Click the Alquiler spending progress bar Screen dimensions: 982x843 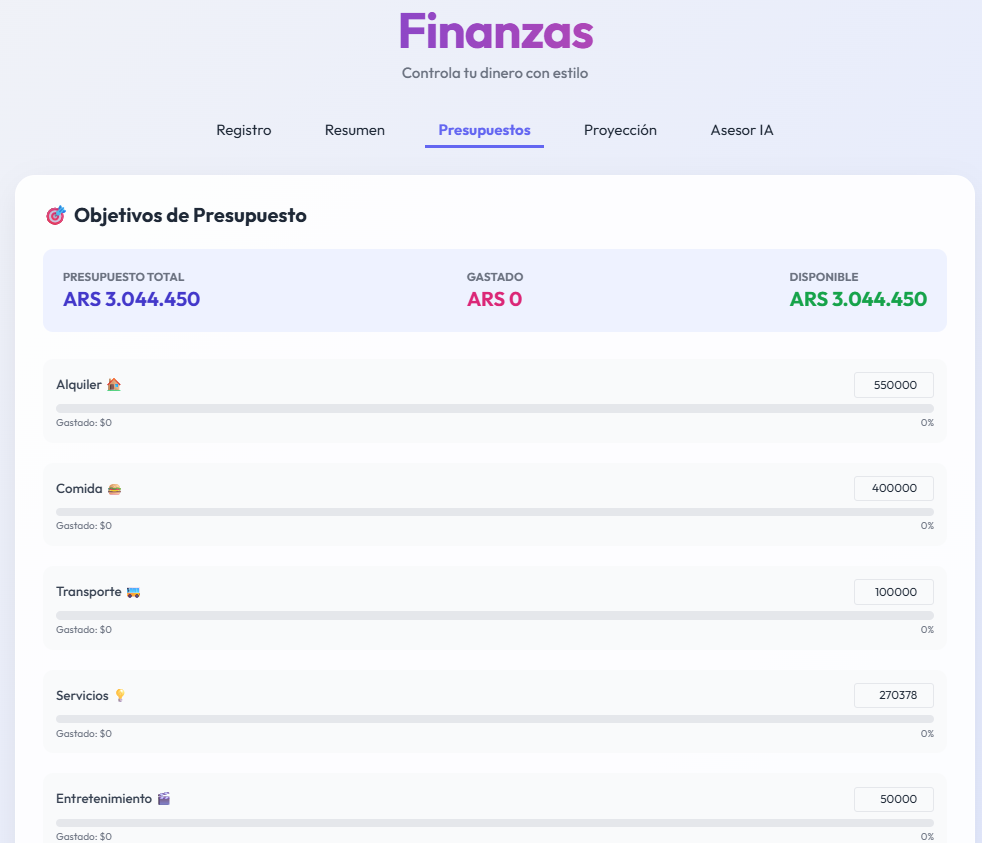pos(495,408)
